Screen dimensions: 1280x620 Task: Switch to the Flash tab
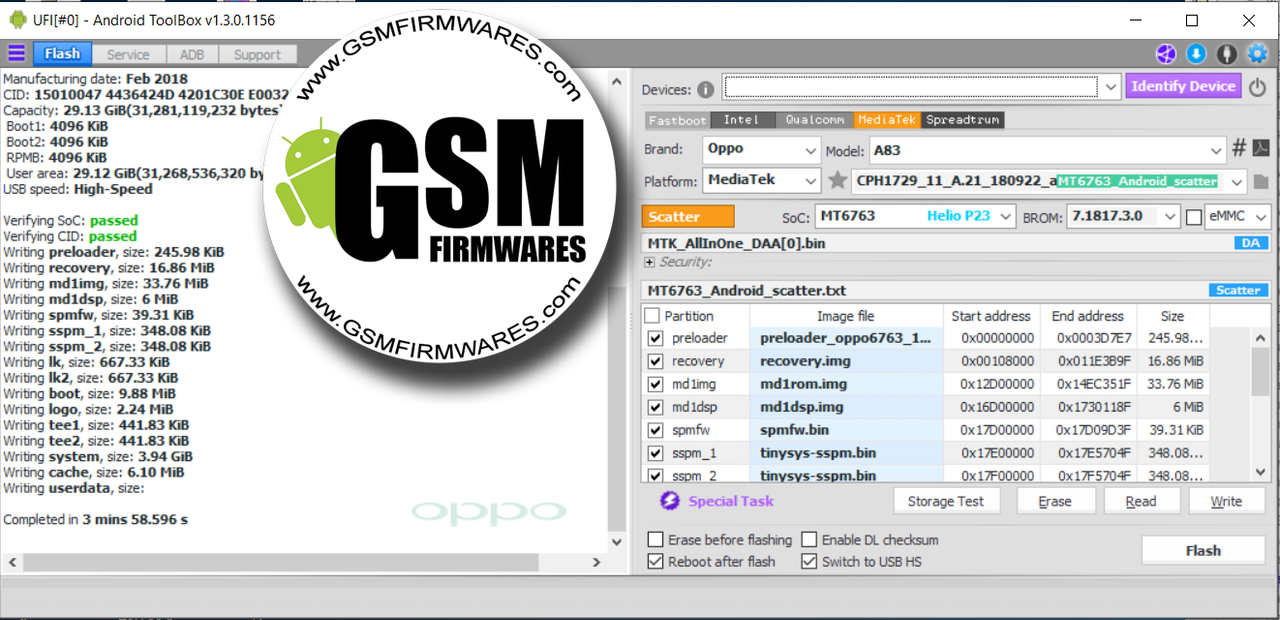pos(62,54)
